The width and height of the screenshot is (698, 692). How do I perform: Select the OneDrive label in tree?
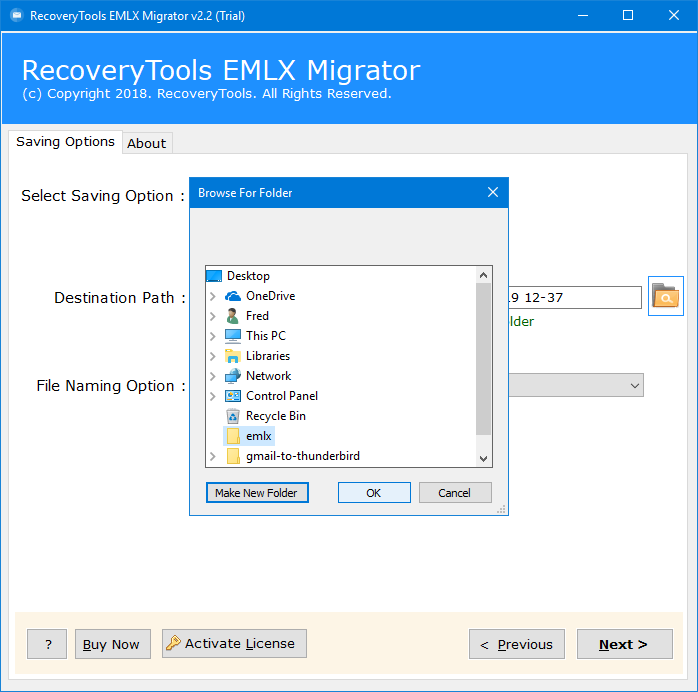(x=271, y=296)
